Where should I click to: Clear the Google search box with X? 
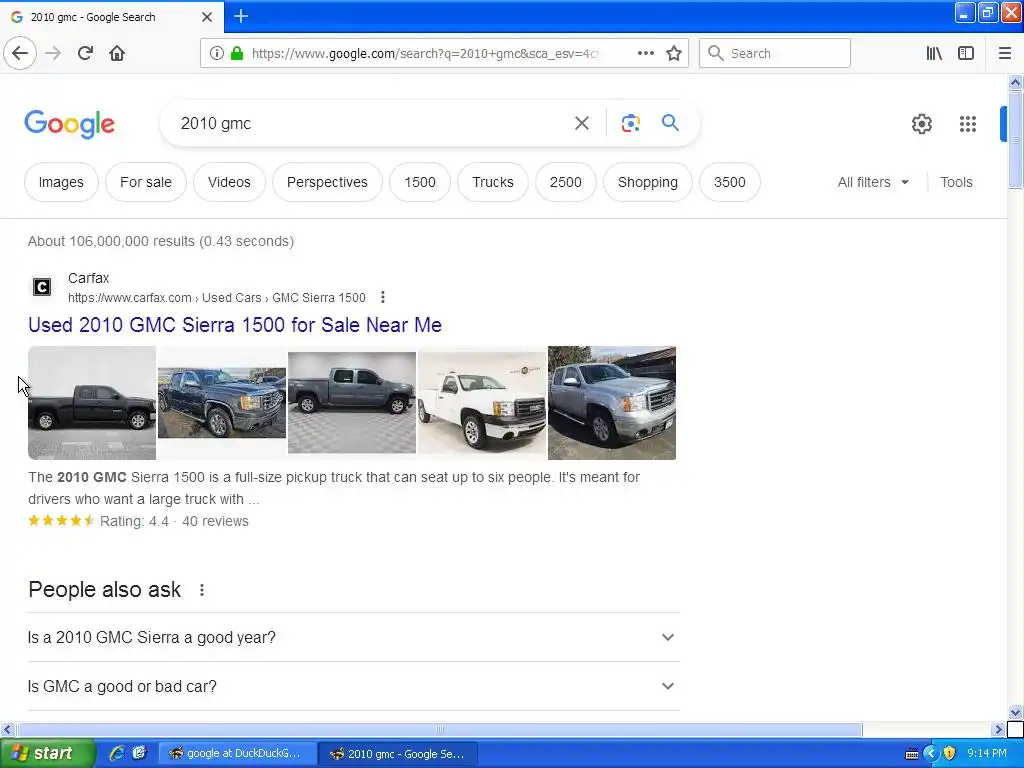coord(581,123)
